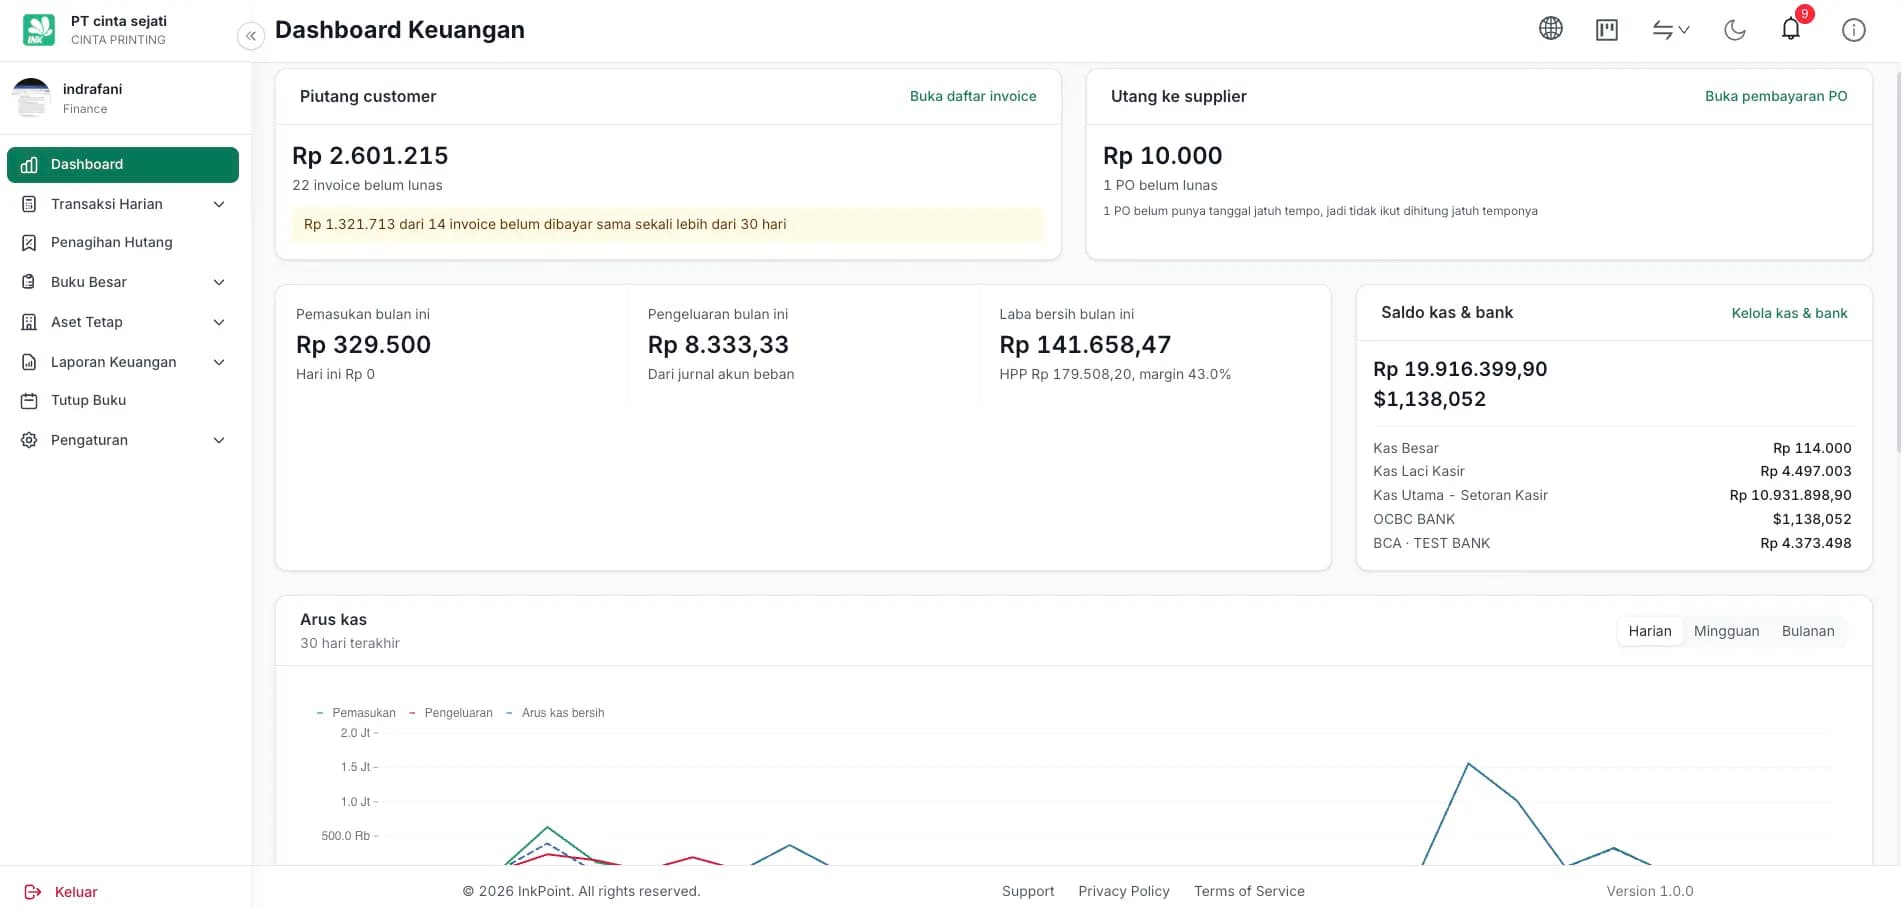Click the Laporan Keuangan document icon
The width and height of the screenshot is (1901, 908).
(x=29, y=362)
